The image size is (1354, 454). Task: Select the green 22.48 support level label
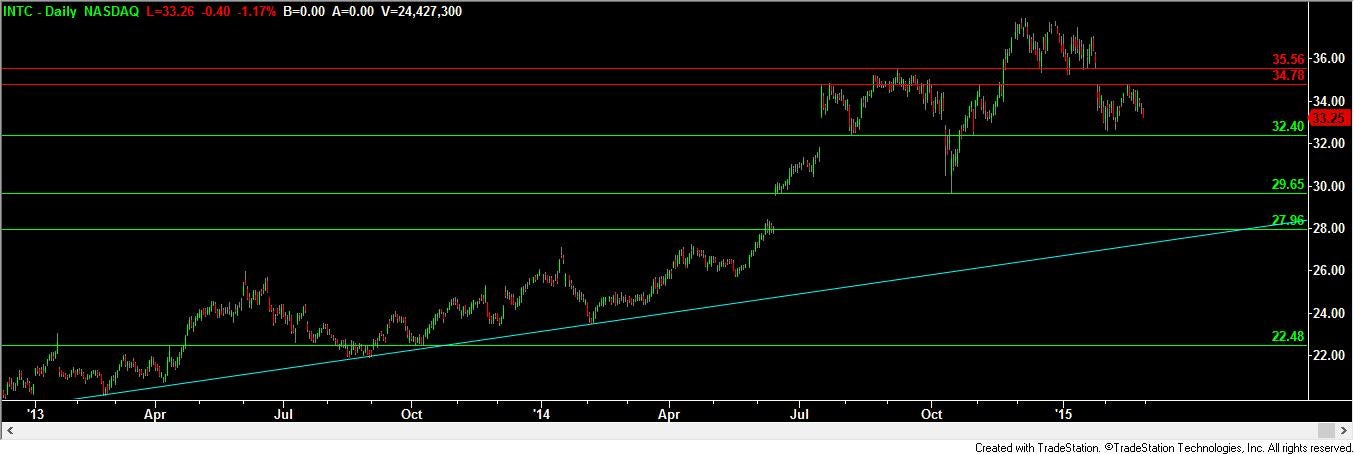pos(1288,337)
